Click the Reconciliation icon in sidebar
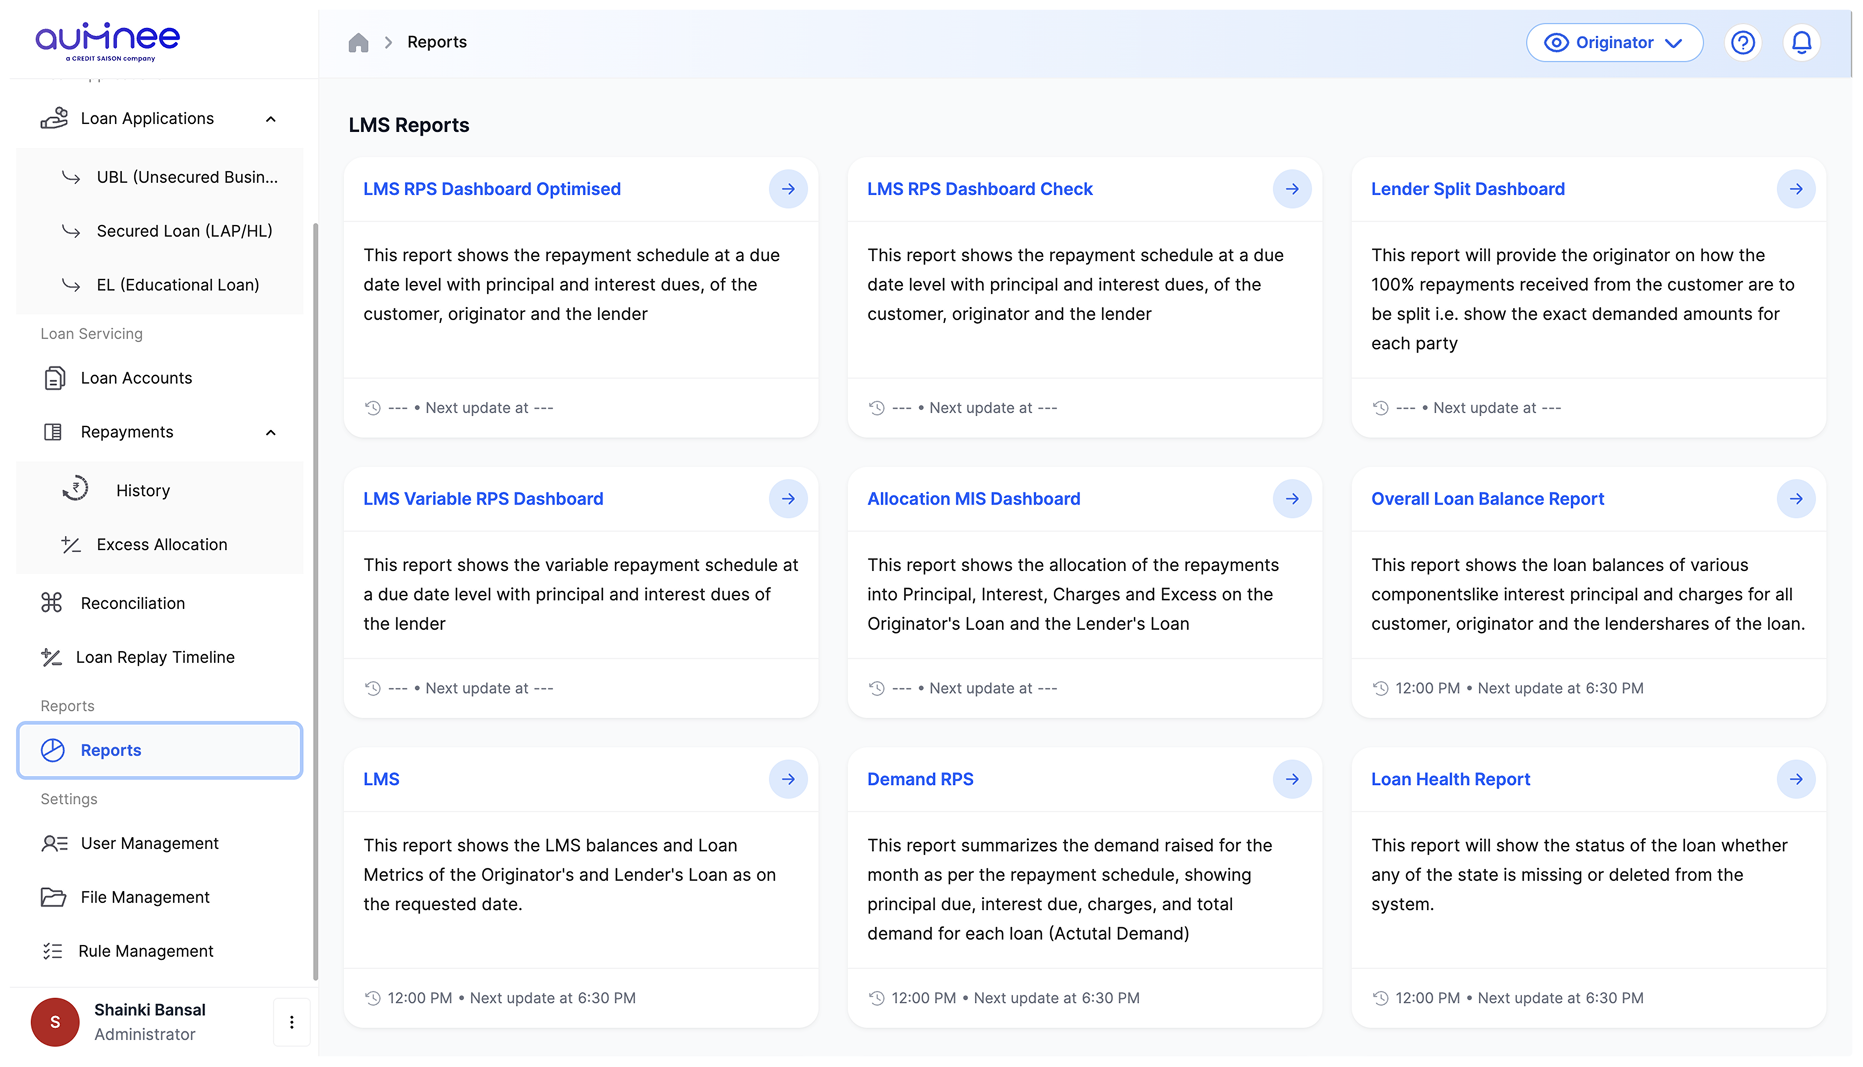The height and width of the screenshot is (1067, 1863). pos(53,603)
